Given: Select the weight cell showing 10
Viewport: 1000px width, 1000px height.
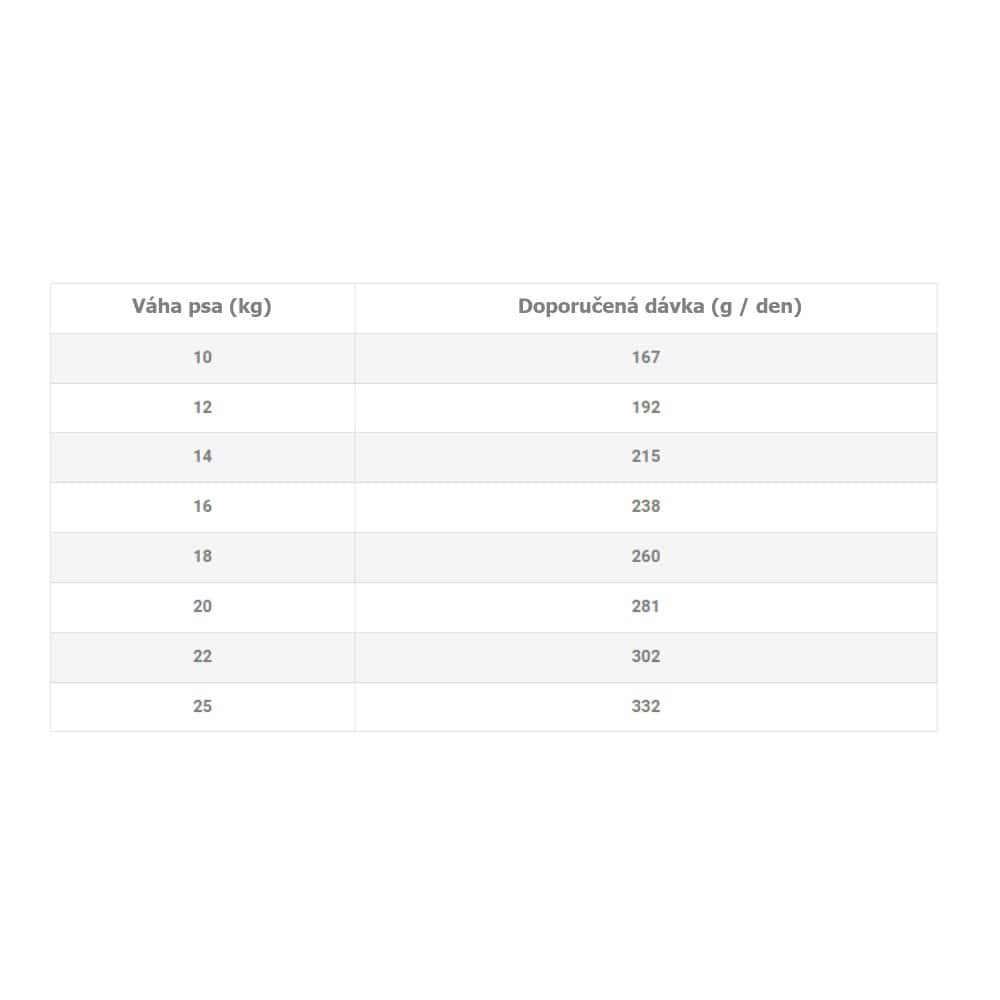Looking at the screenshot, I should [x=203, y=358].
